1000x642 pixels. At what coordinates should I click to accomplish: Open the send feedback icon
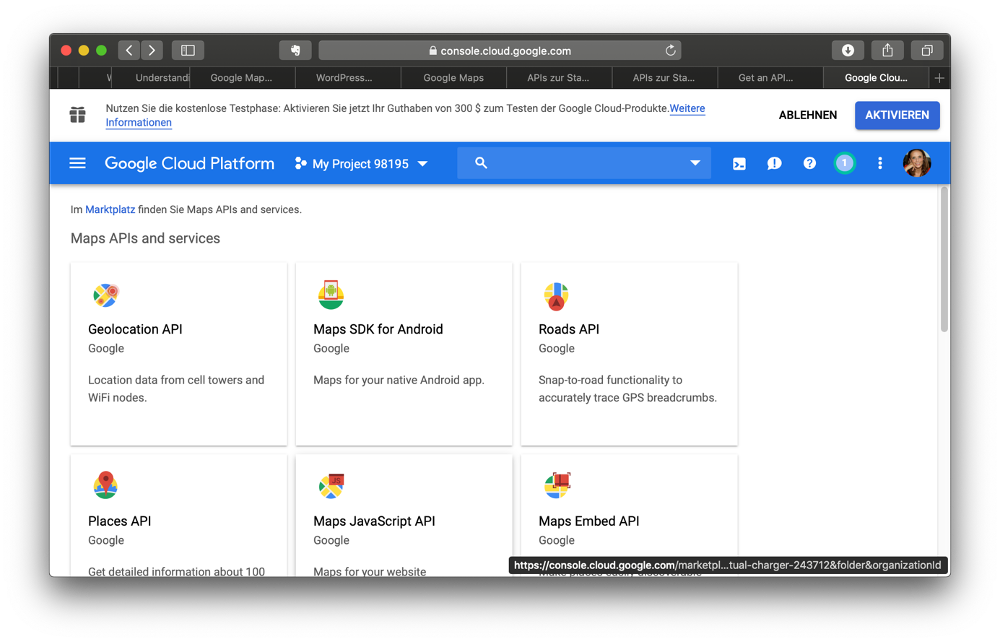click(x=774, y=164)
